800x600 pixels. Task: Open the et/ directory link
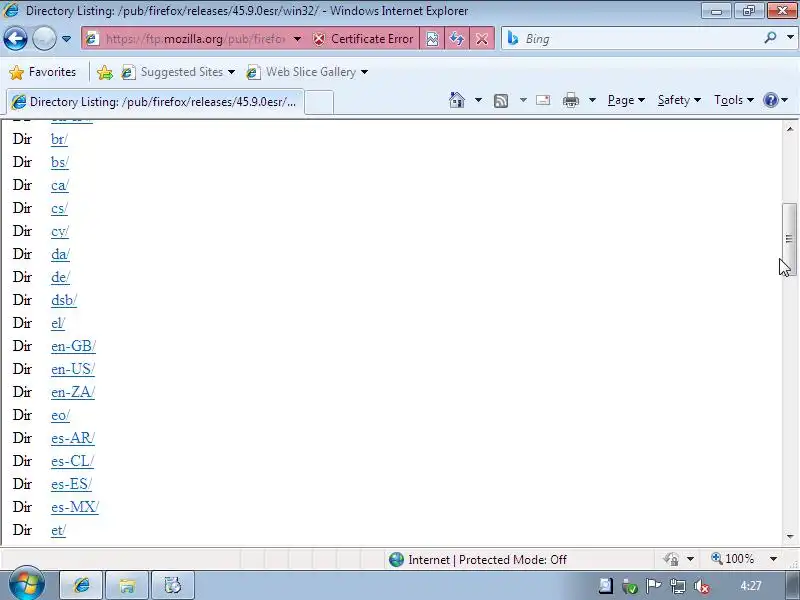pos(58,530)
